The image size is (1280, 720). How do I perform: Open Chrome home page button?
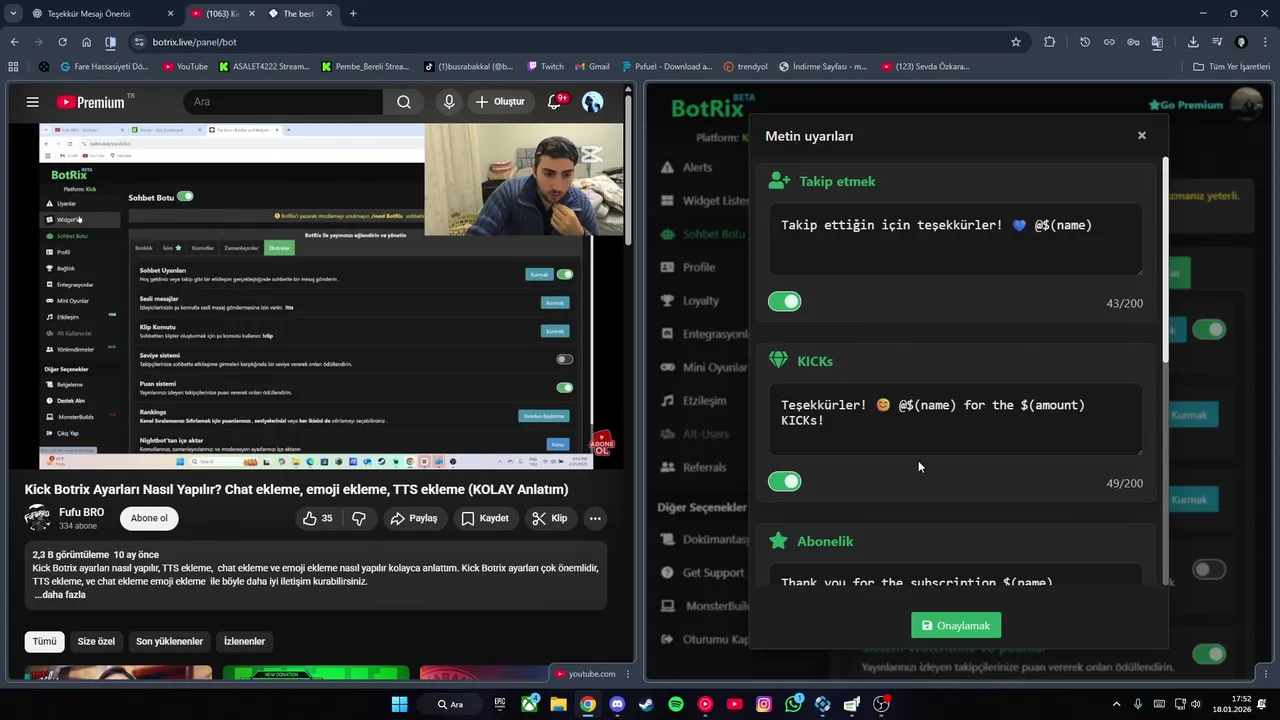(x=86, y=42)
